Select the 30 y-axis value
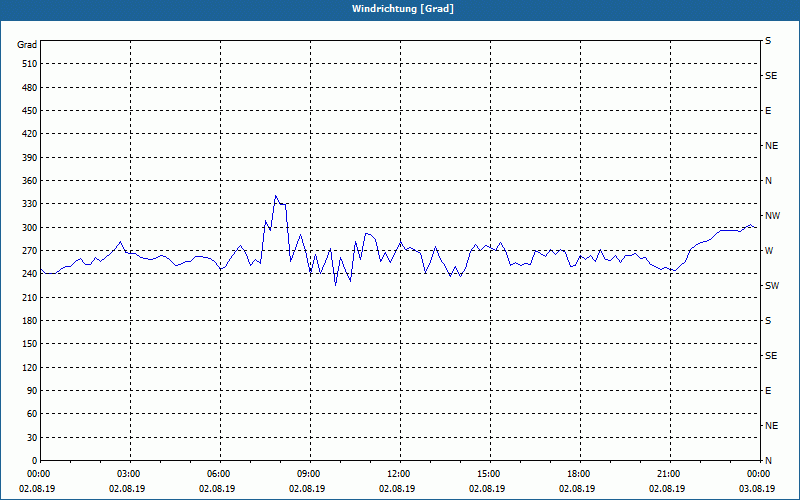 pyautogui.click(x=32, y=437)
